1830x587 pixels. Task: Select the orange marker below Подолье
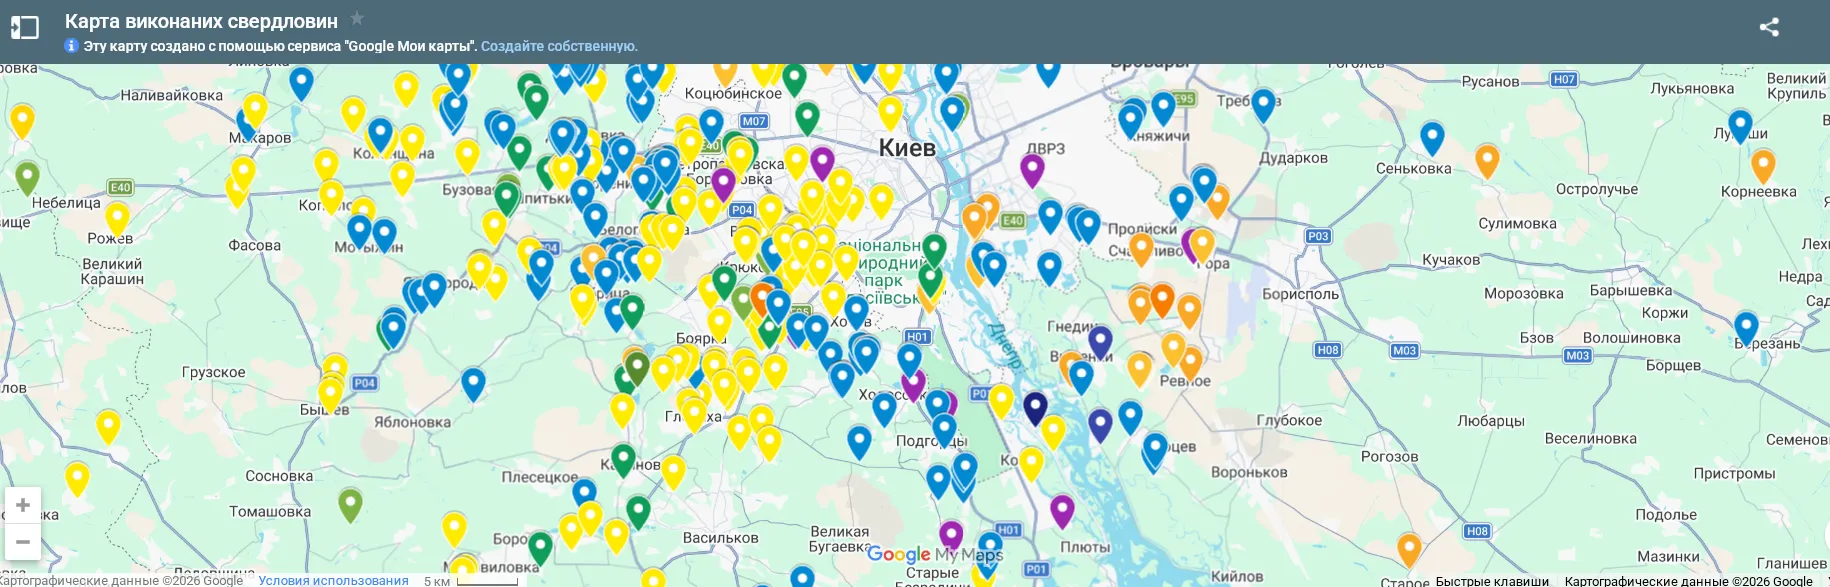[x=1409, y=550]
